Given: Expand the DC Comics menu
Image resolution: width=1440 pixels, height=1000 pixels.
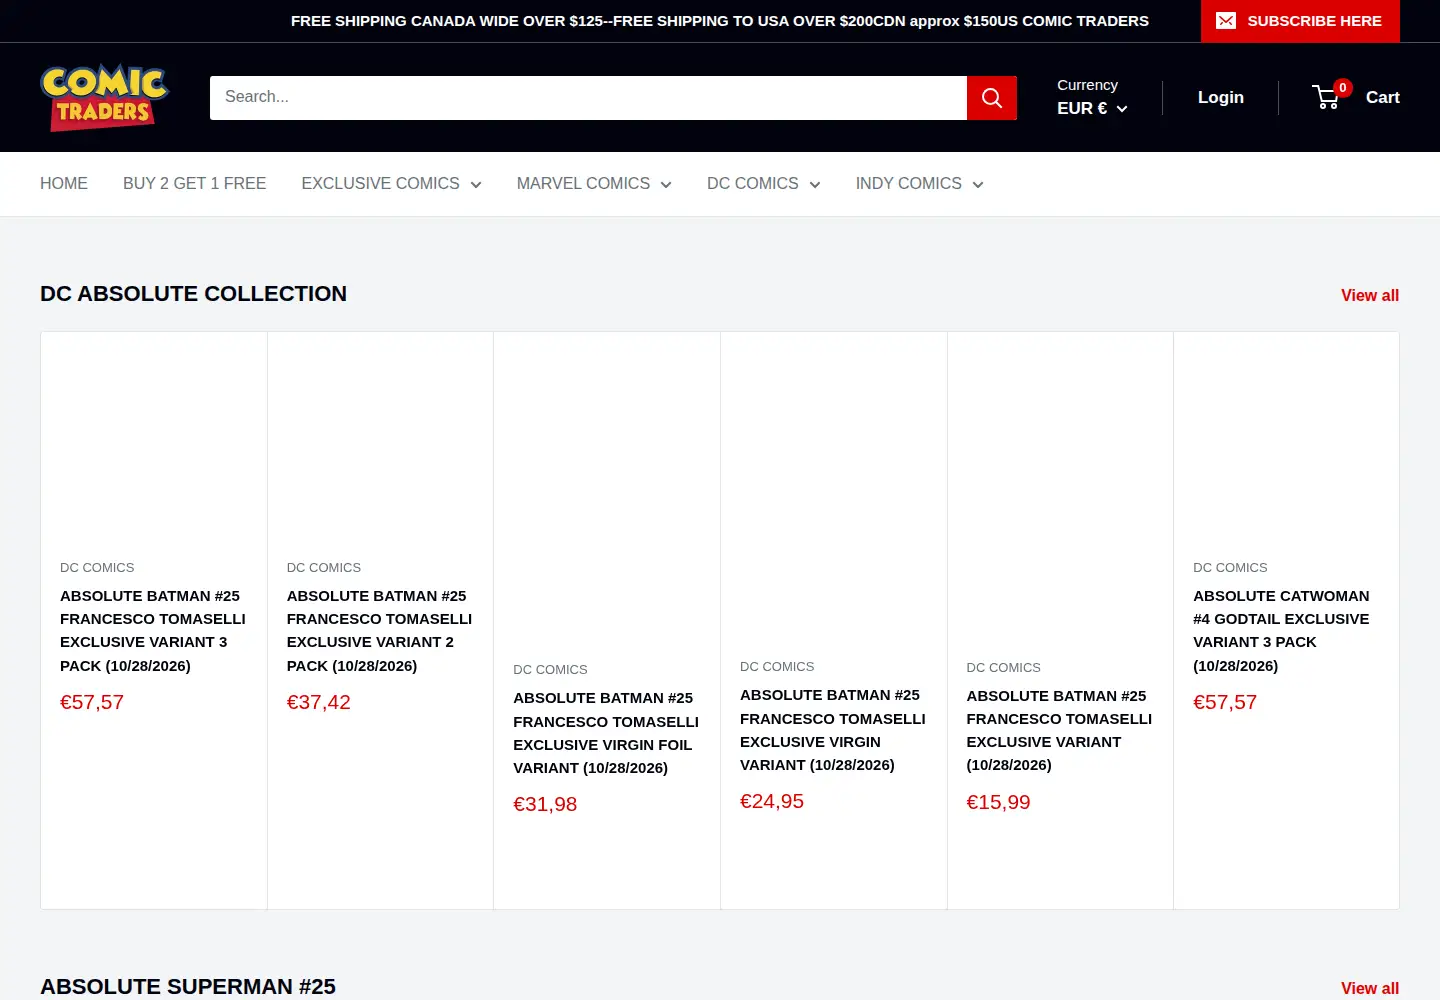Looking at the screenshot, I should click(x=763, y=184).
